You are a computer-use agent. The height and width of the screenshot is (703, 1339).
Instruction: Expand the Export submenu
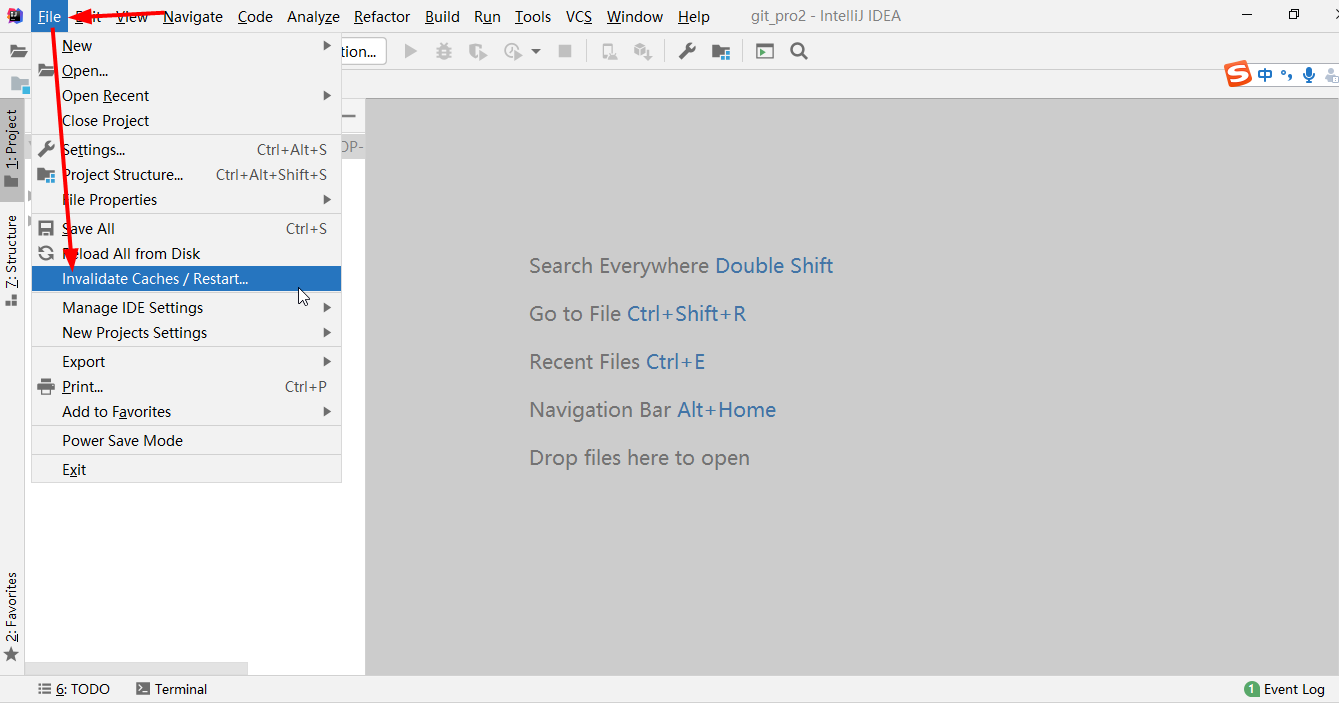(x=186, y=362)
